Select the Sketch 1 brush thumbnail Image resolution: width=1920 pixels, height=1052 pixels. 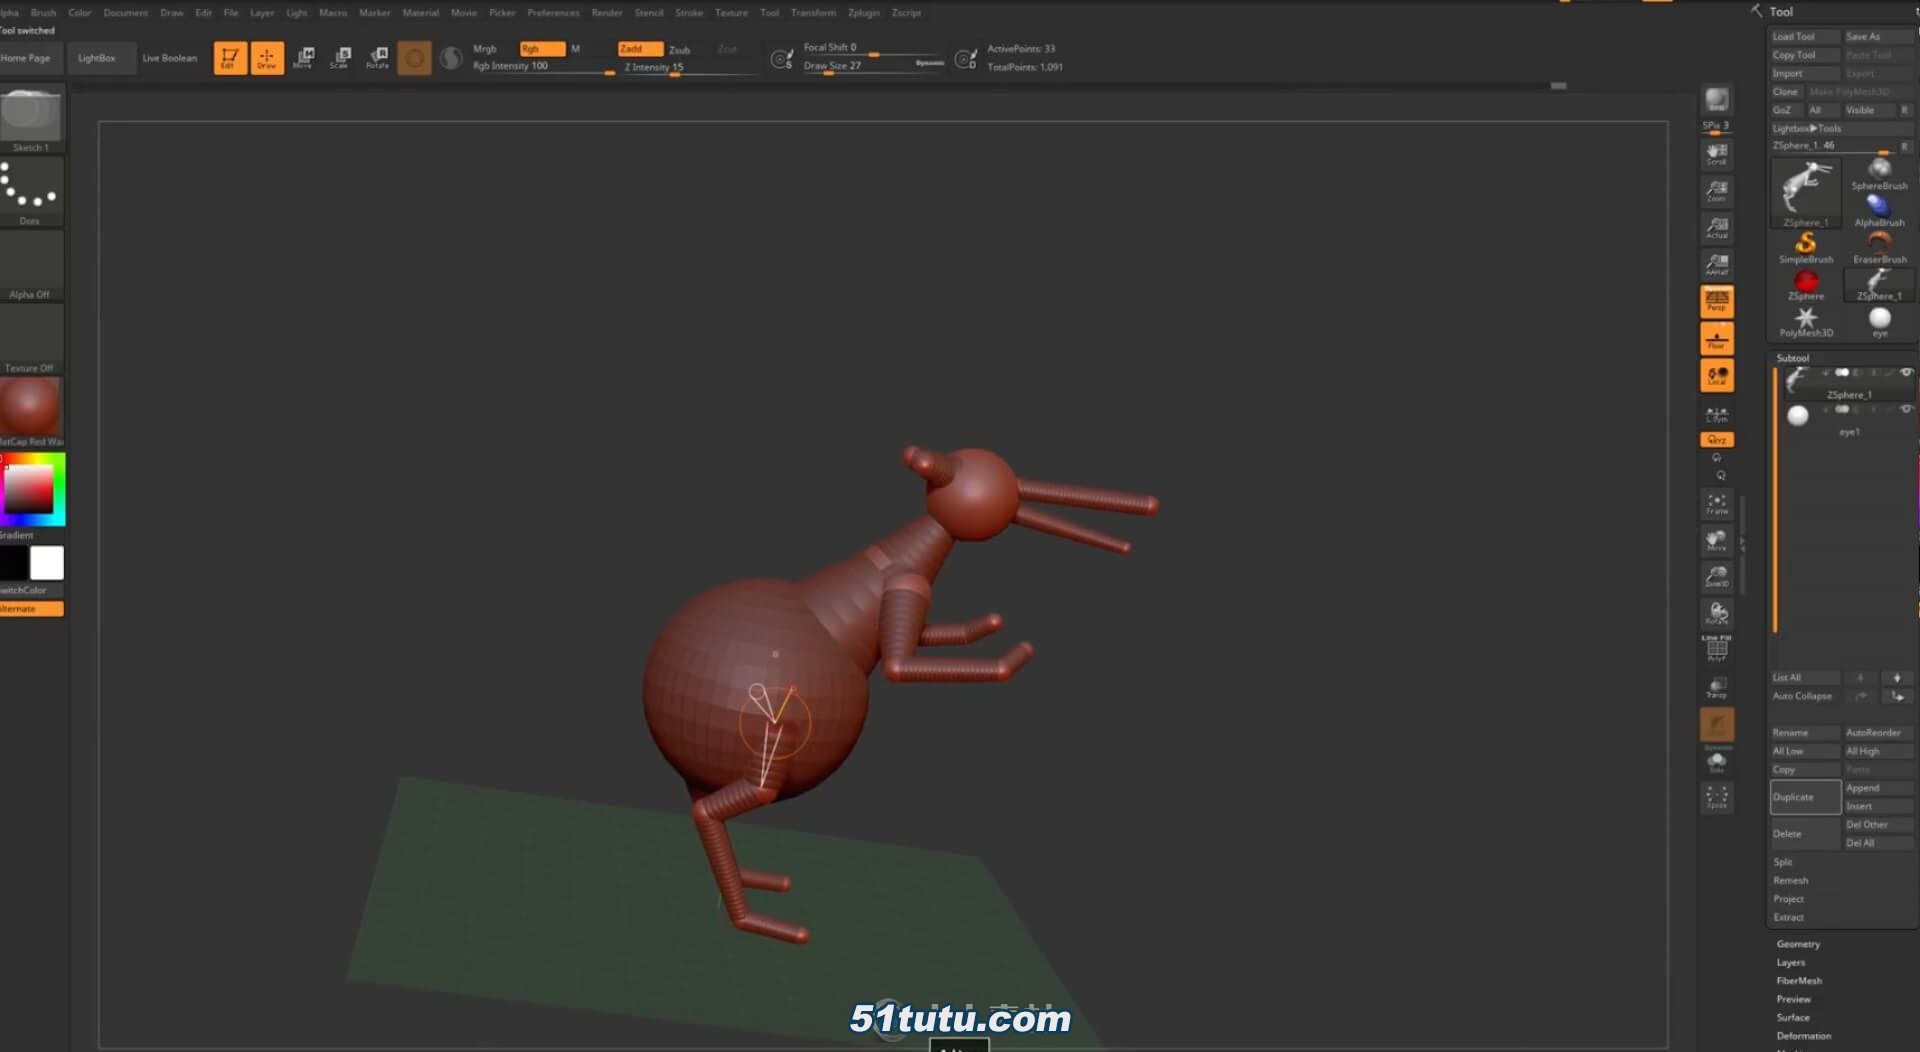click(x=30, y=120)
